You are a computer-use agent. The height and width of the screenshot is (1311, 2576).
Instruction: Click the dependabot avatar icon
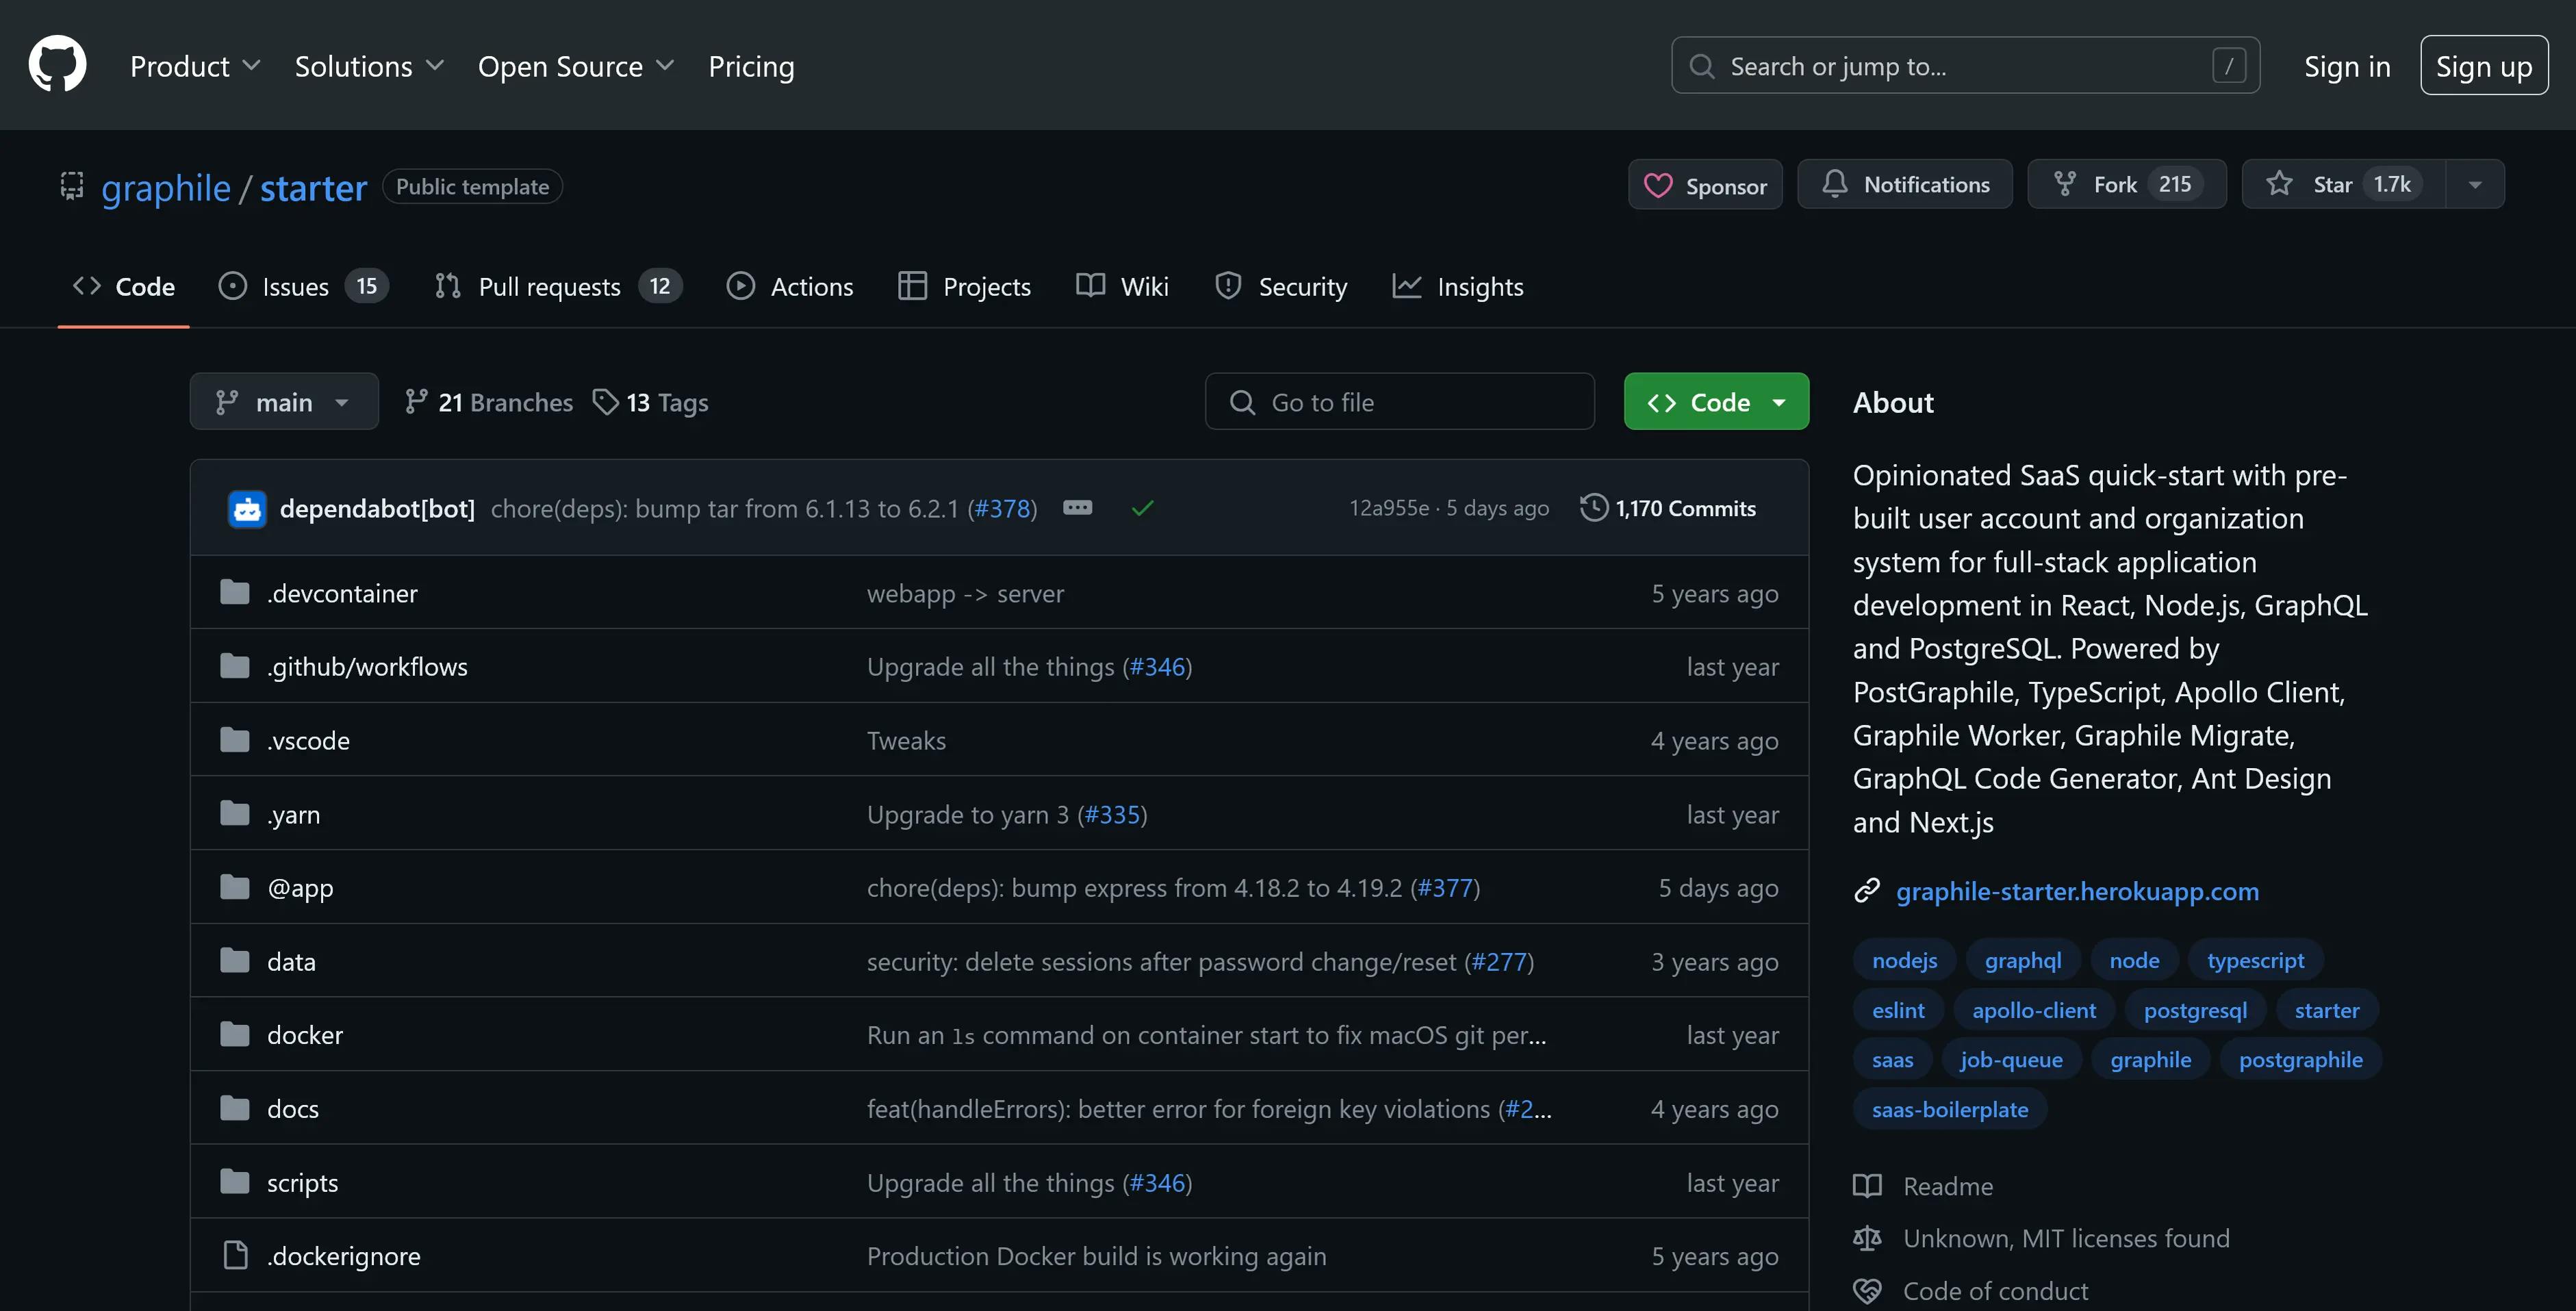click(247, 509)
